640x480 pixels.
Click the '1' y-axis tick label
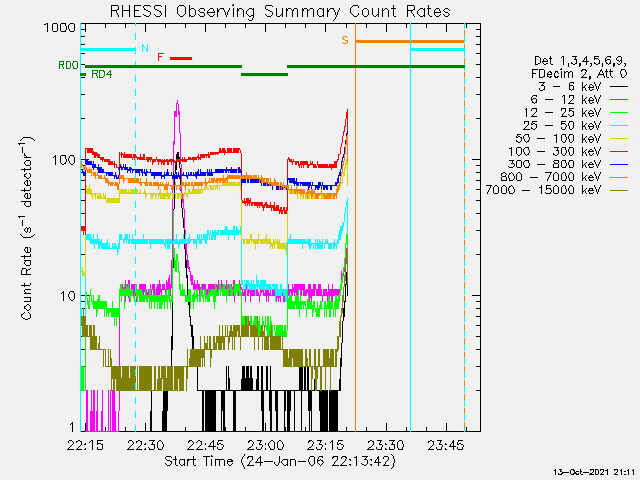[72, 427]
